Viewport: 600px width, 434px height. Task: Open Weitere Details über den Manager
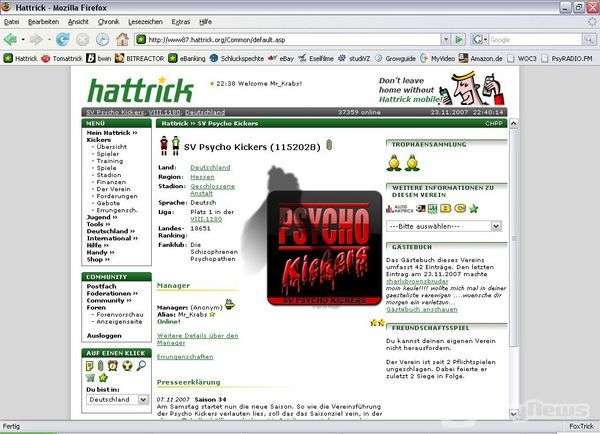click(x=197, y=339)
